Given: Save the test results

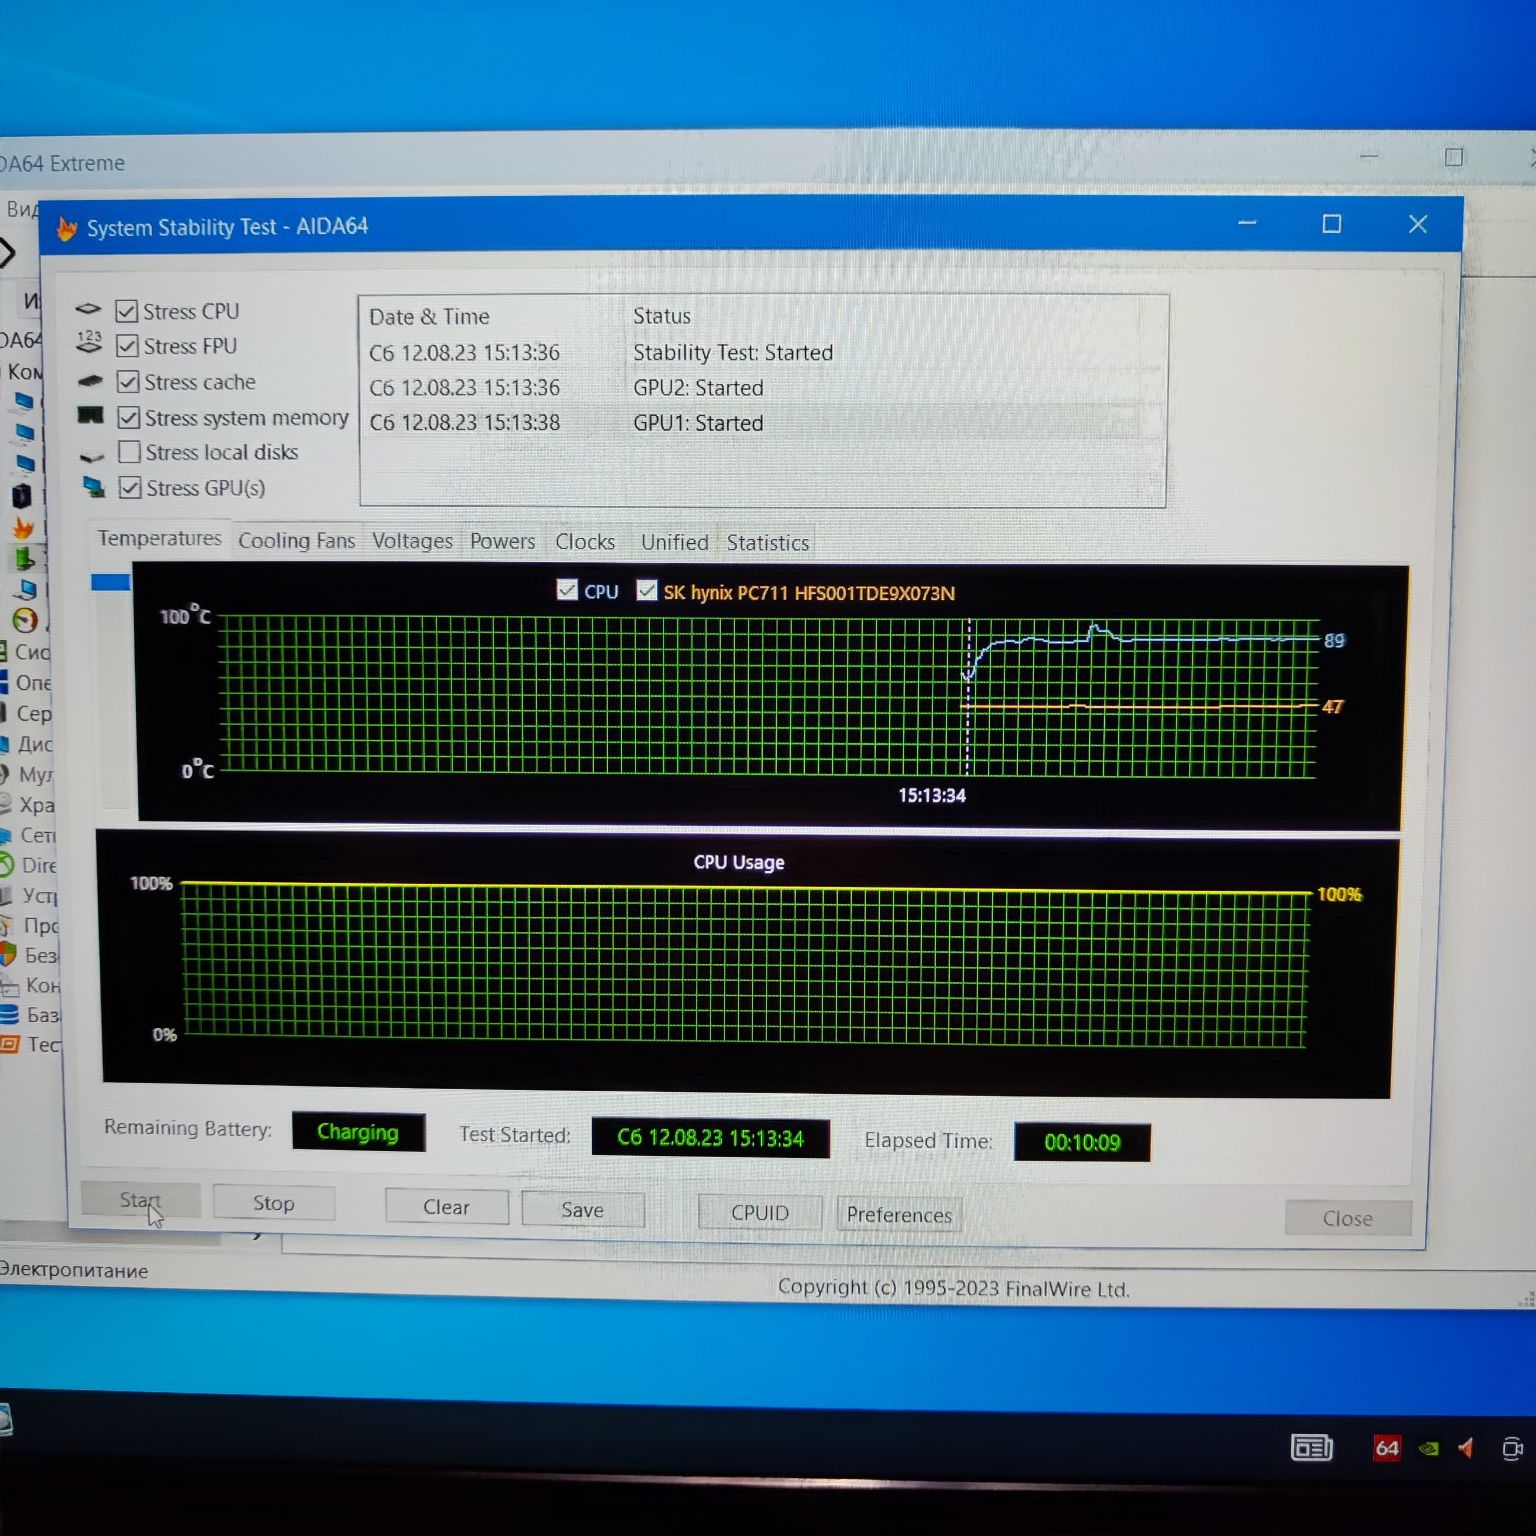Looking at the screenshot, I should pos(582,1210).
